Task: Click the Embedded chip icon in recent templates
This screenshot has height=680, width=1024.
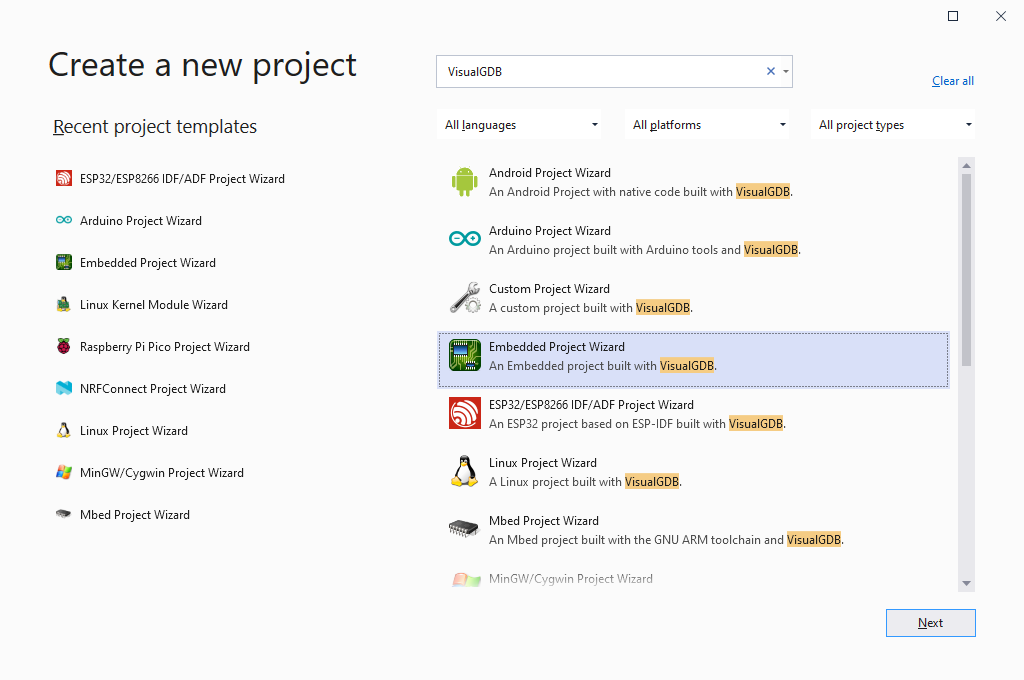Action: pos(63,263)
